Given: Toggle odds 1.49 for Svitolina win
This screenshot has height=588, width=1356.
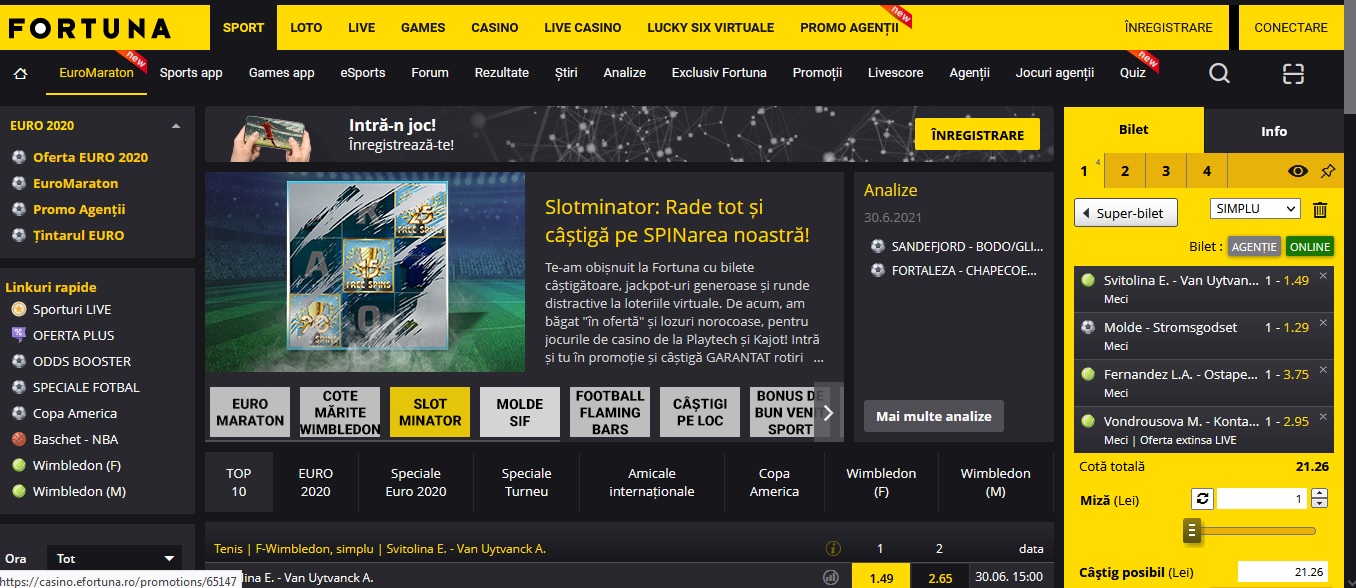Looking at the screenshot, I should 880,577.
